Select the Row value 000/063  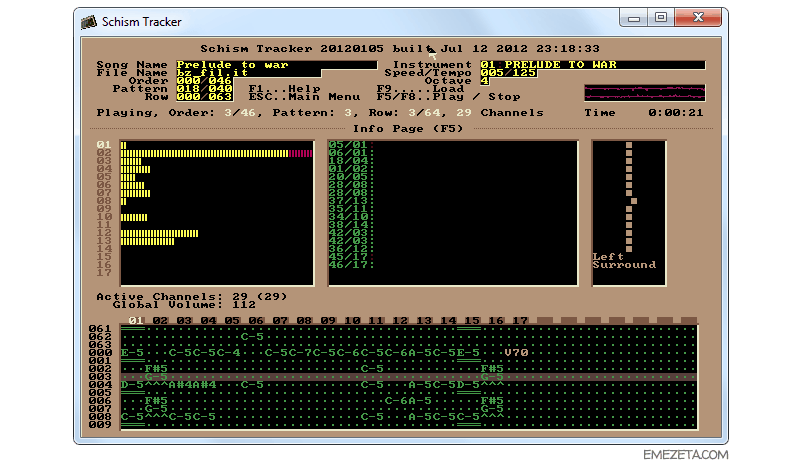click(204, 97)
